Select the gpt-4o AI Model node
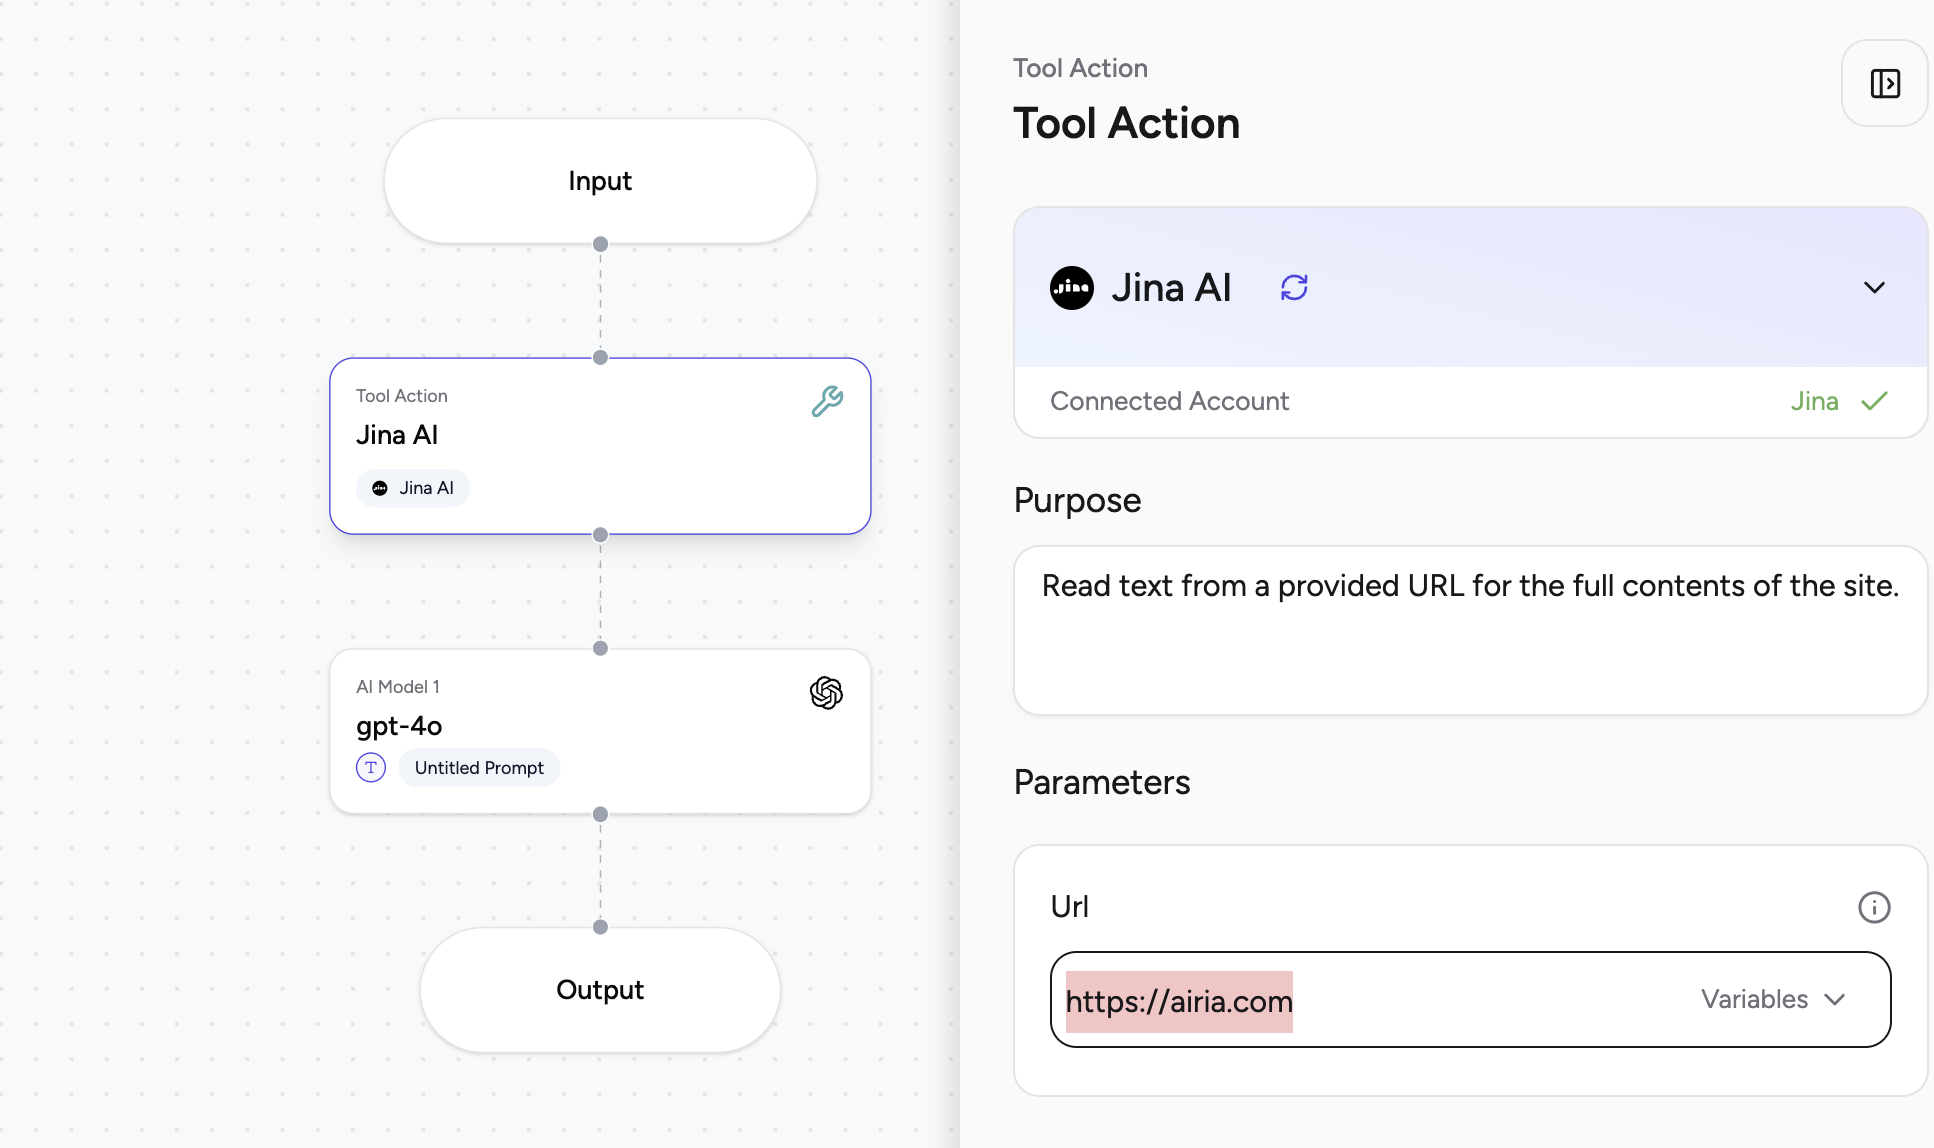Viewport: 1934px width, 1148px height. tap(600, 731)
